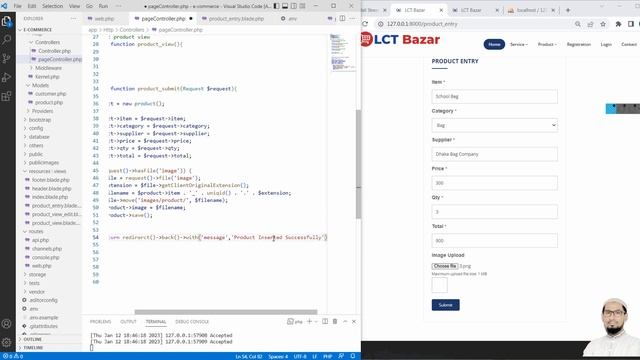Viewport: 640px width, 360px height.
Task: Expand the Outline section
Action: pyautogui.click(x=33, y=339)
